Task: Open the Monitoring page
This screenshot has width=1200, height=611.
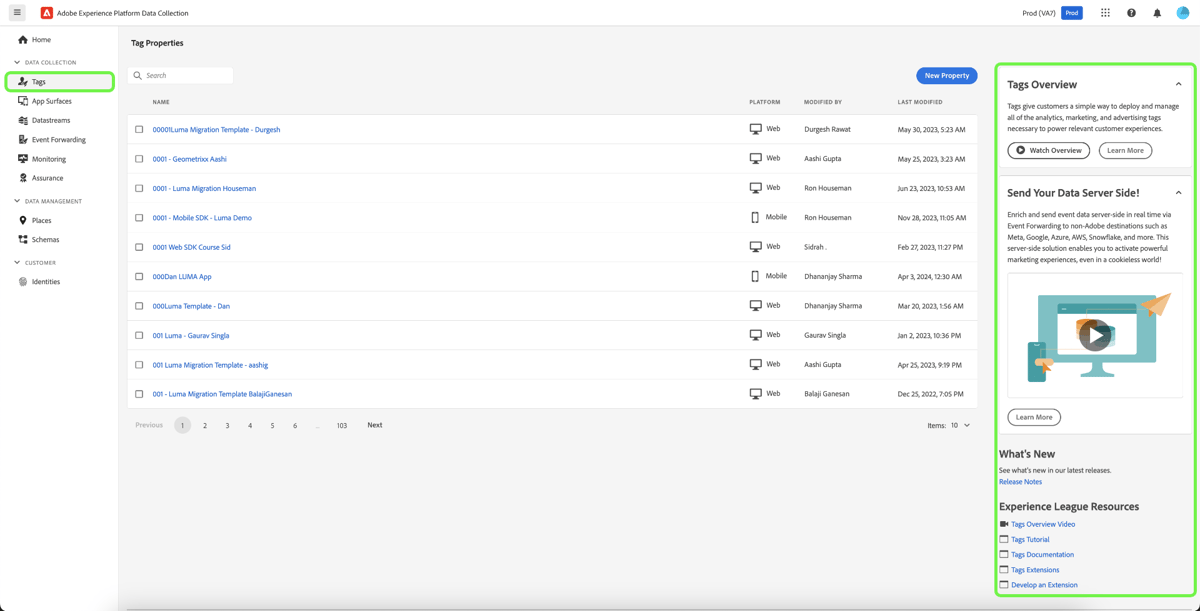Action: pos(50,158)
